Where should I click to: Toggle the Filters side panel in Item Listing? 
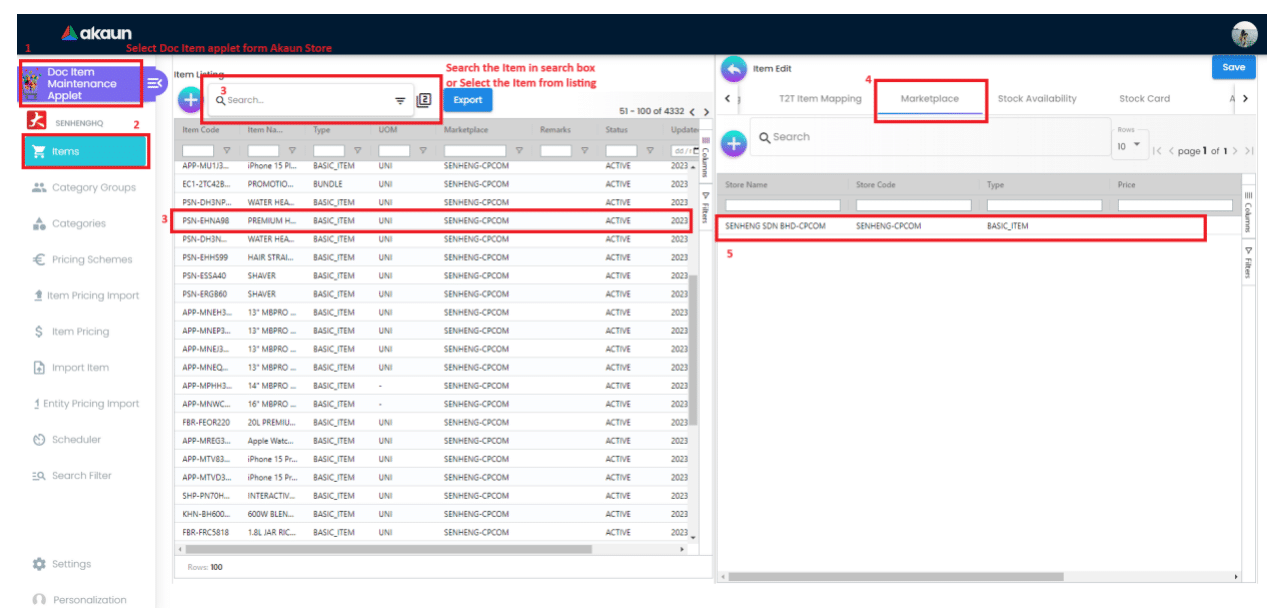pyautogui.click(x=705, y=208)
